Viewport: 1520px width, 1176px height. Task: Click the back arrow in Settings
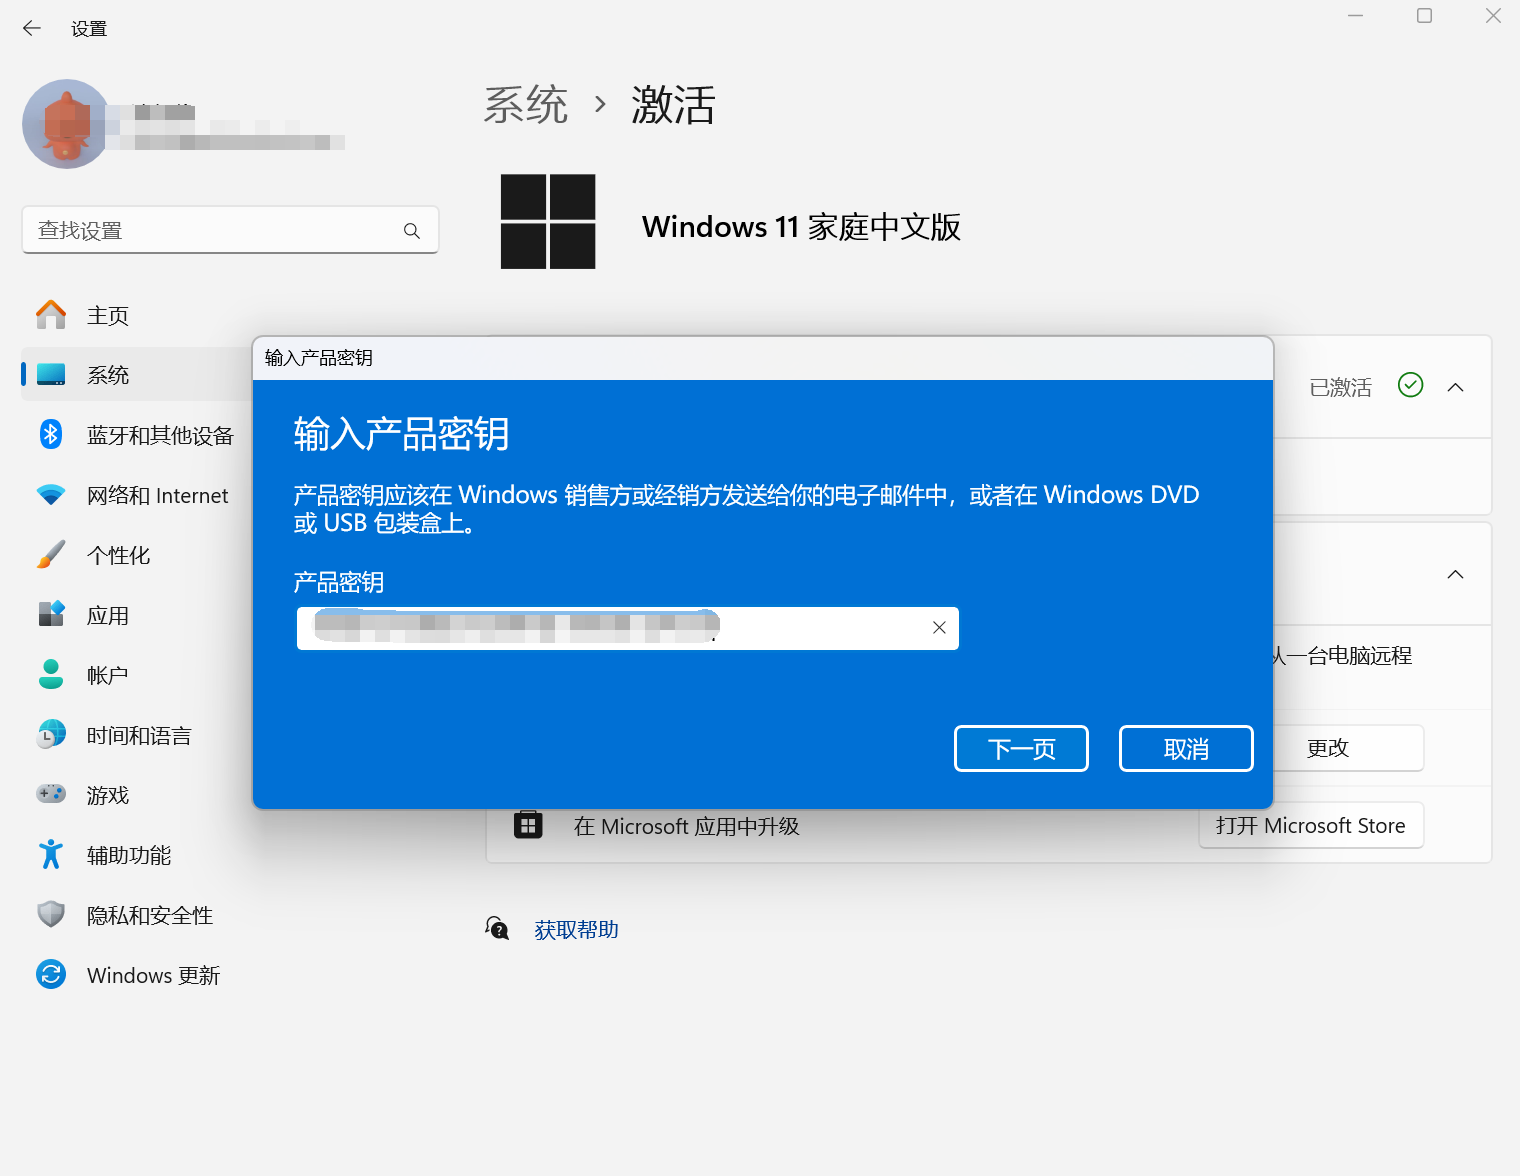pyautogui.click(x=32, y=28)
